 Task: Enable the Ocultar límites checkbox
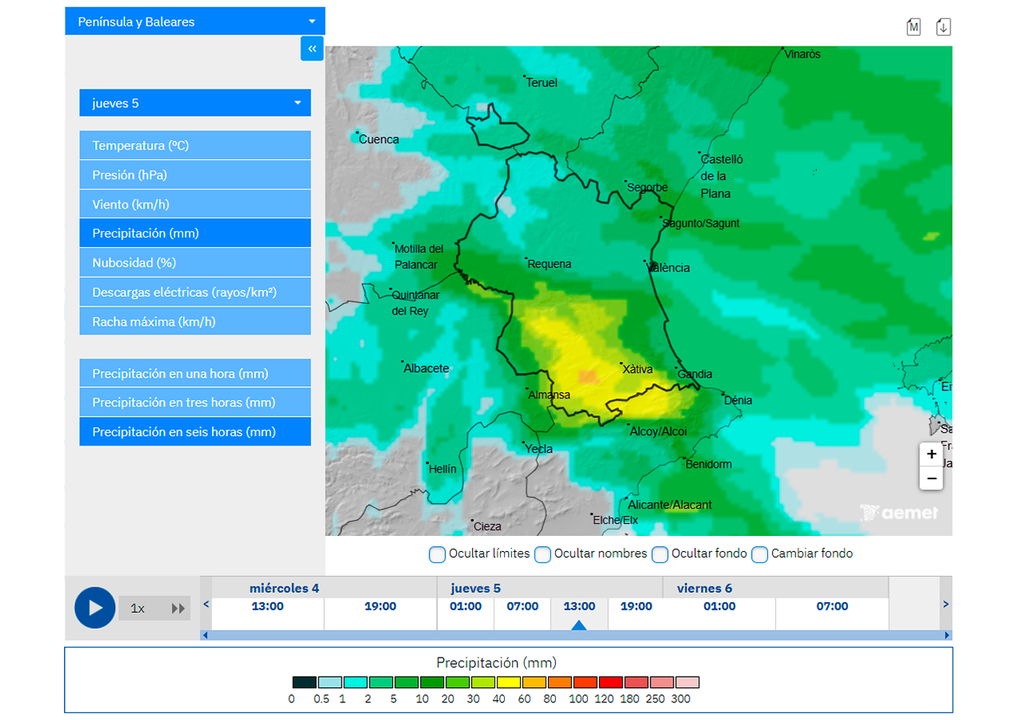click(x=437, y=554)
